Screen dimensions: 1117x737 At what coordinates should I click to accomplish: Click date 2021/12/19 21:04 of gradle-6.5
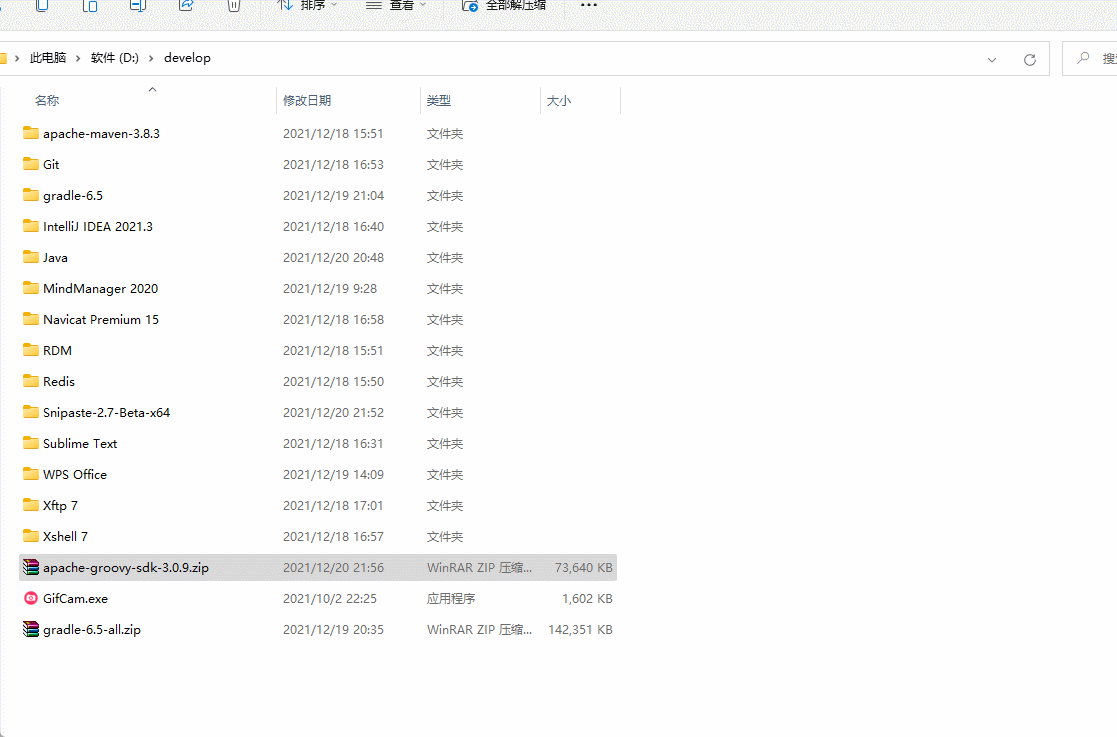[333, 196]
